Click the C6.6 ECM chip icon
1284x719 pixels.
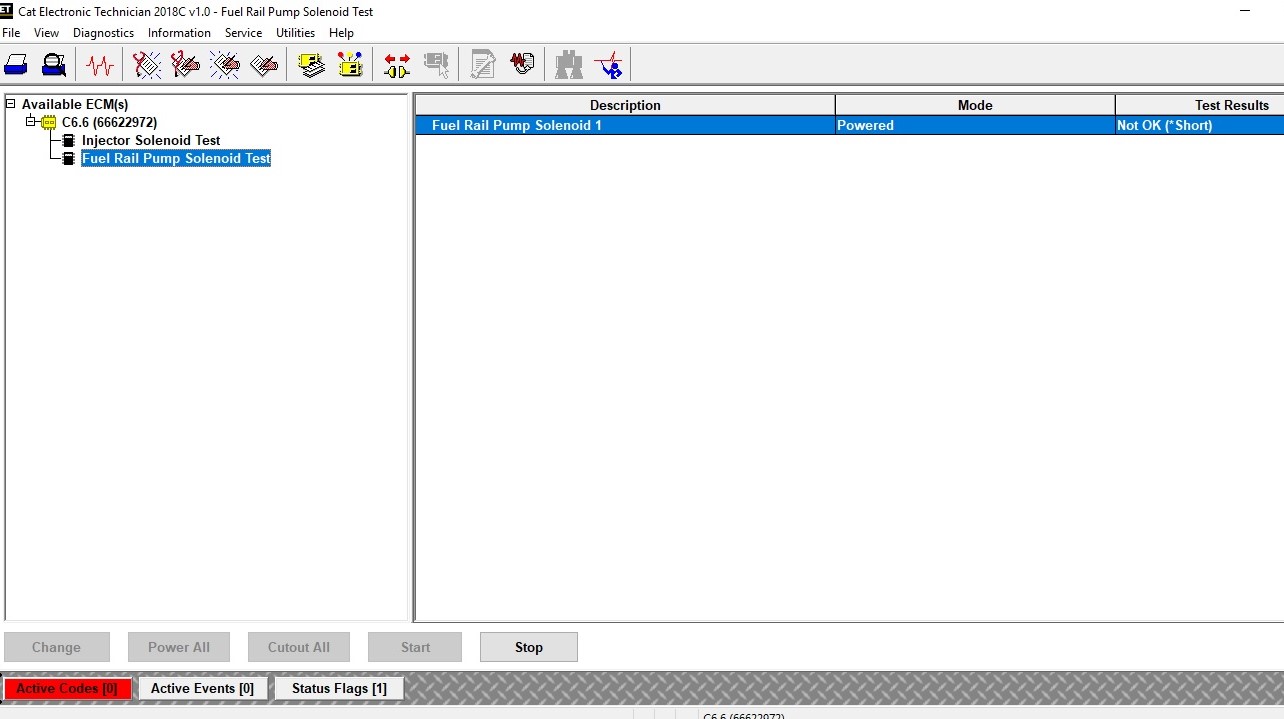coord(49,122)
